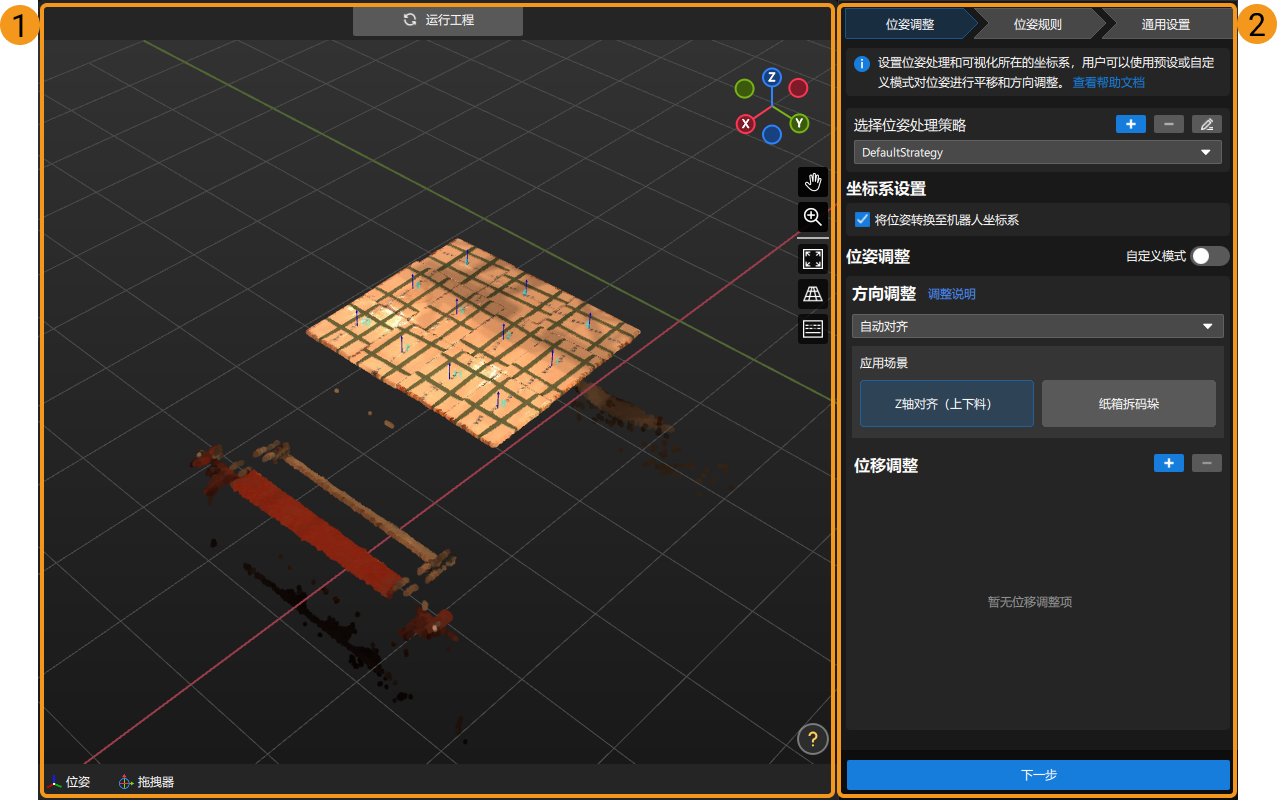
Task: Select the pan hand tool
Action: click(813, 182)
